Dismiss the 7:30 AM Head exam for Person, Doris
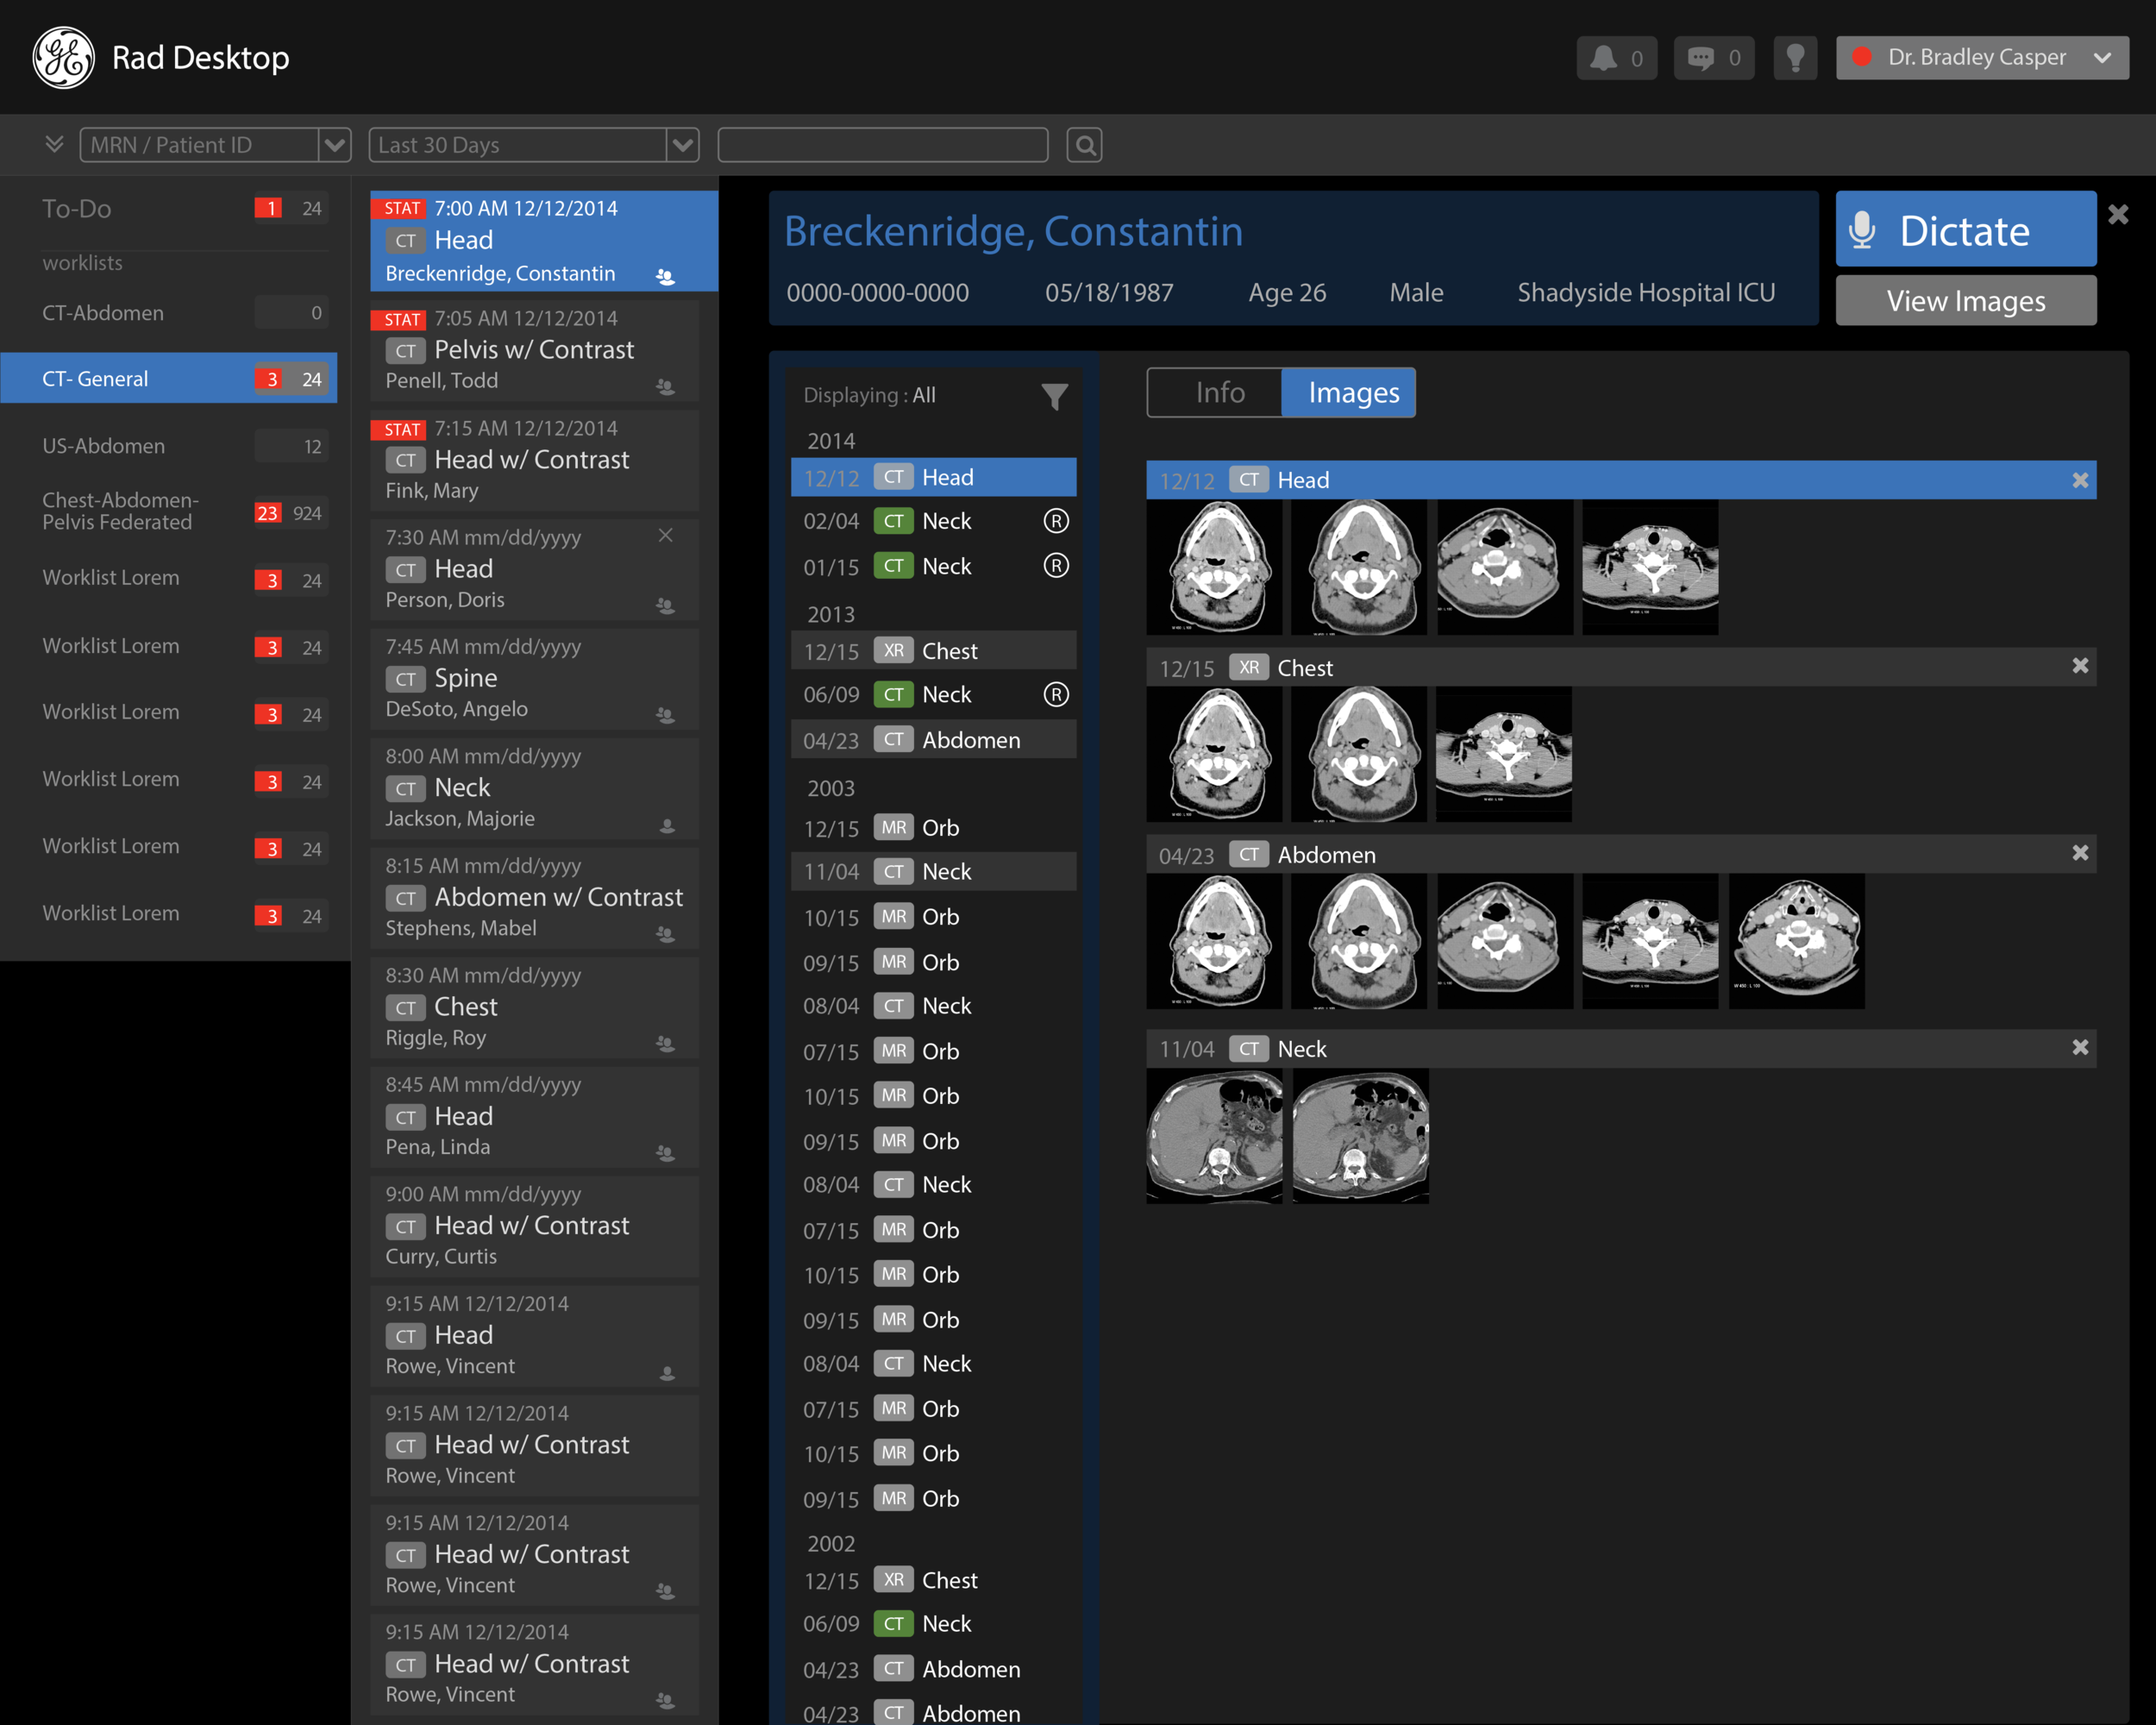The height and width of the screenshot is (1725, 2156). coord(666,536)
